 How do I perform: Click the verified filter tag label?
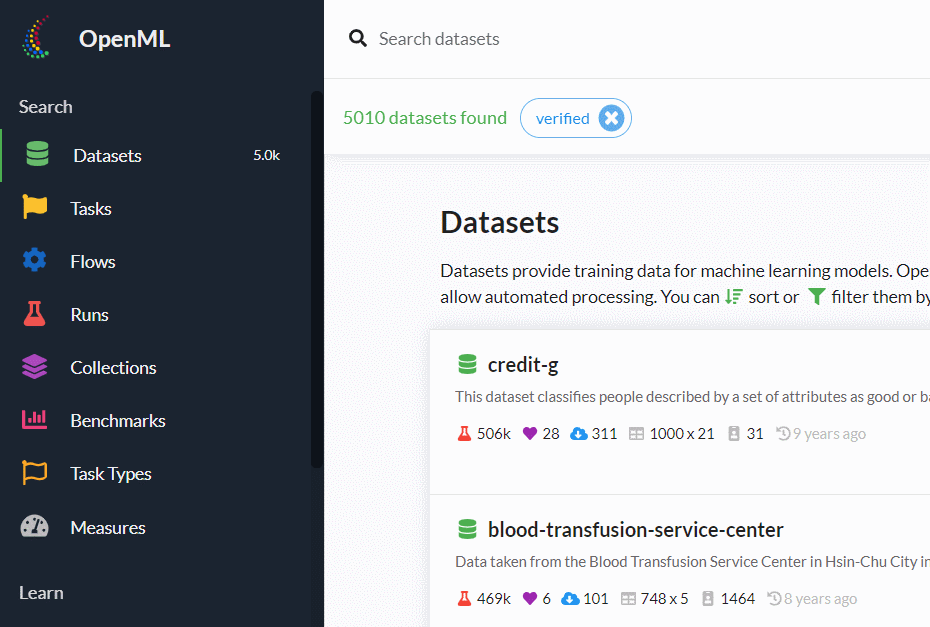click(x=562, y=119)
